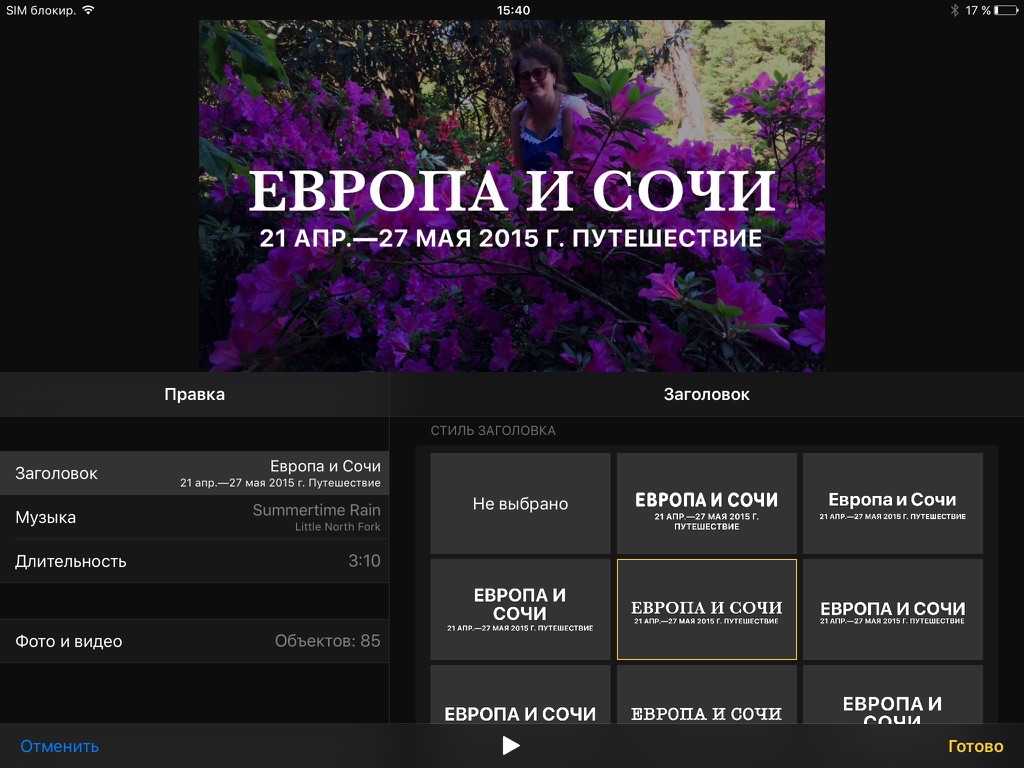Tap the Правка panel header
Image resolution: width=1024 pixels, height=768 pixels.
click(194, 394)
